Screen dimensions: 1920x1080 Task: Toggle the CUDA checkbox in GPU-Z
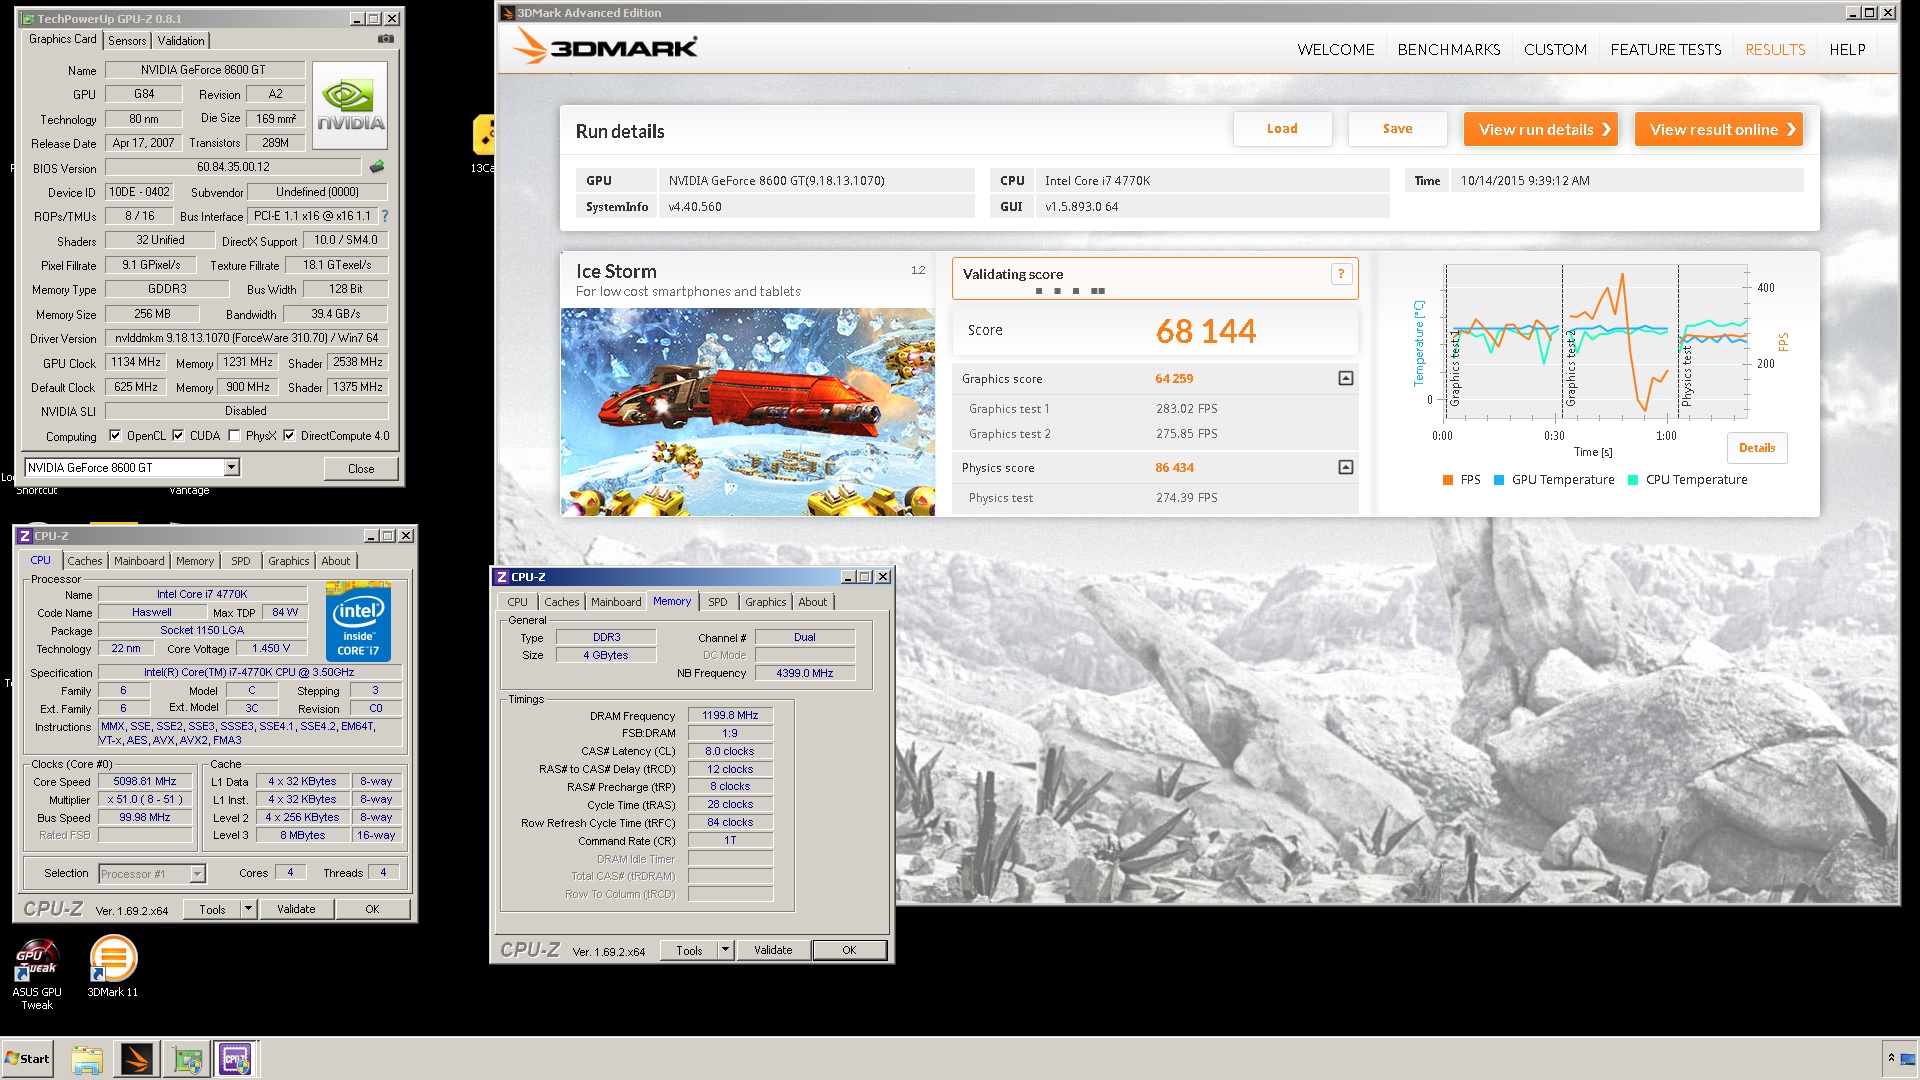(x=178, y=436)
